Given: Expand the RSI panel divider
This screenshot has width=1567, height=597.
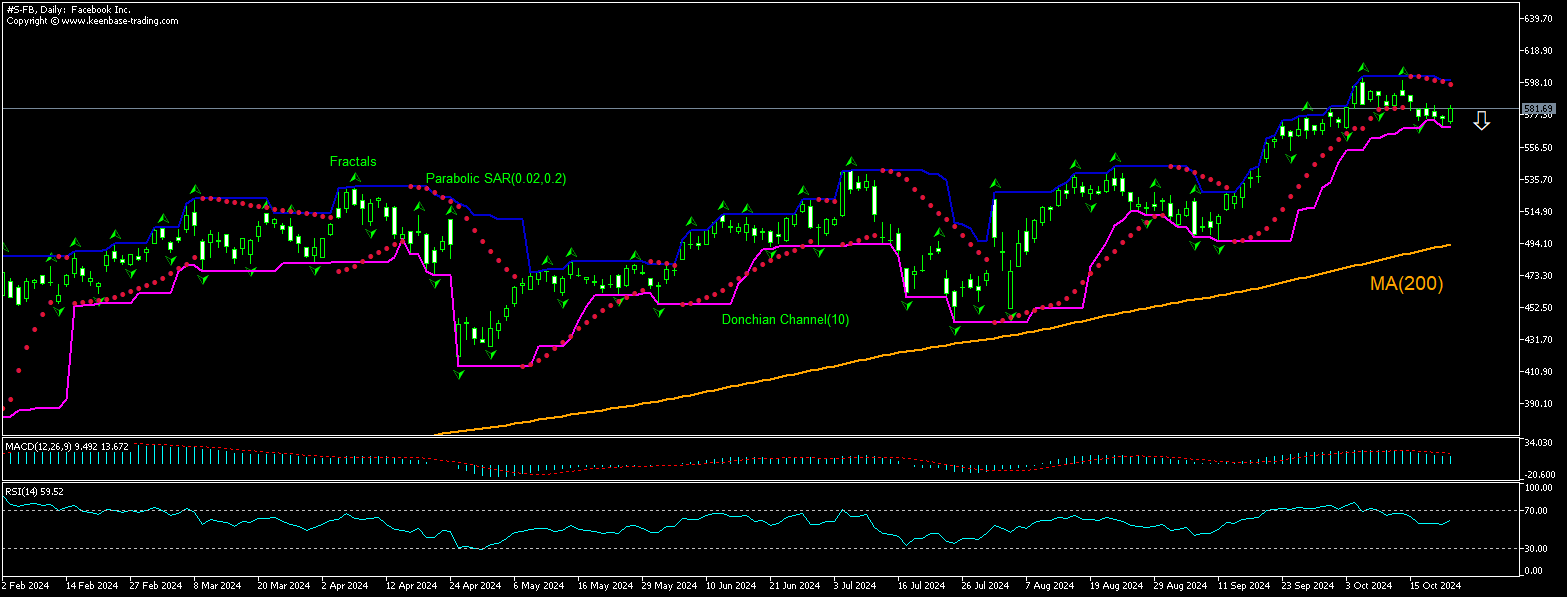Looking at the screenshot, I should (760, 483).
